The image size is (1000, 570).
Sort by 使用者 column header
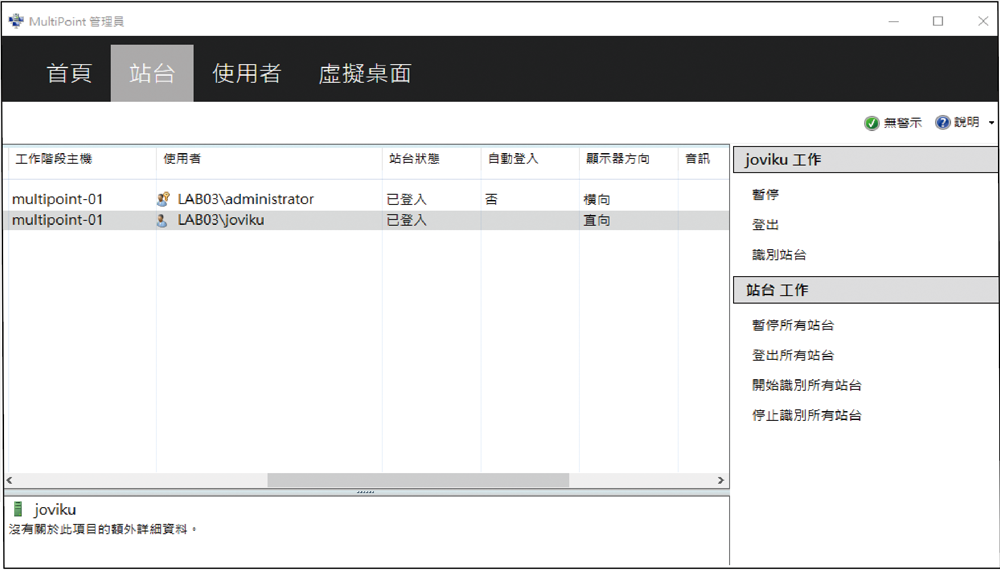[x=182, y=159]
